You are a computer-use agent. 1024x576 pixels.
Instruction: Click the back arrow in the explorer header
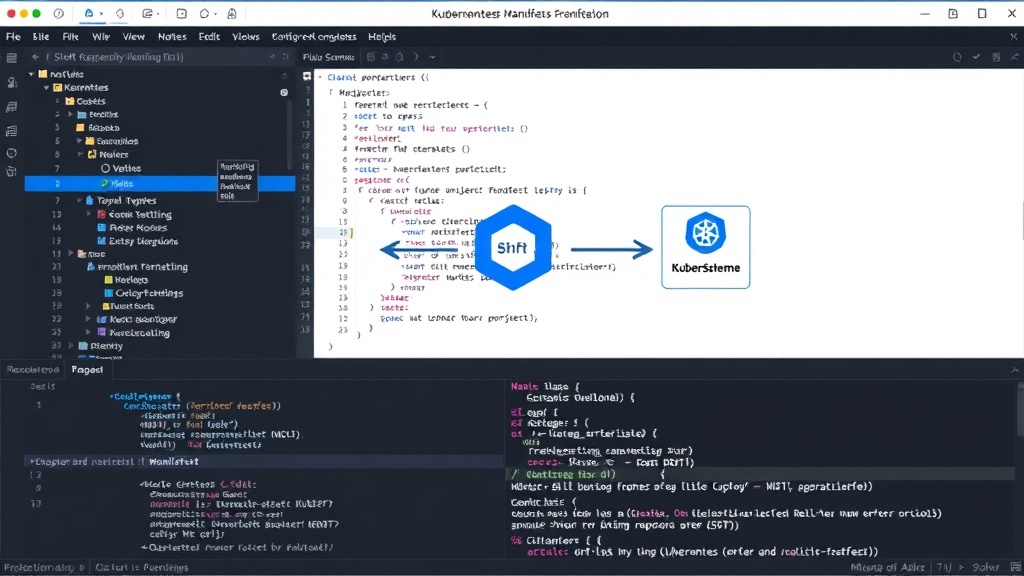click(35, 57)
